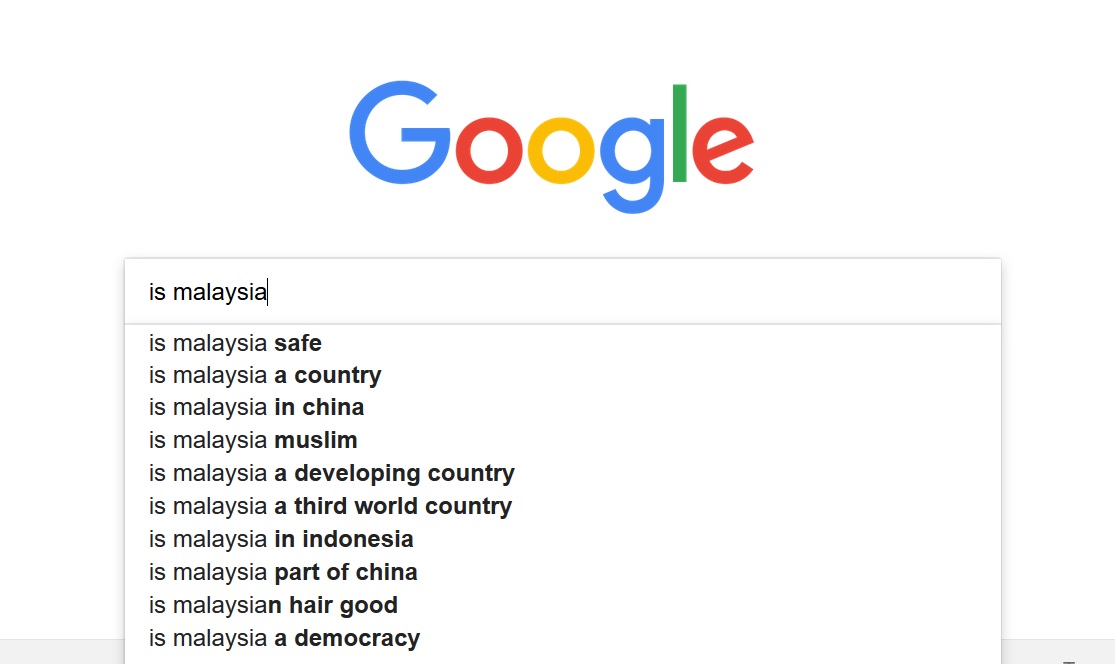Choose 'is malaysia a developing country' suggestion
The width and height of the screenshot is (1115, 664).
coord(562,473)
